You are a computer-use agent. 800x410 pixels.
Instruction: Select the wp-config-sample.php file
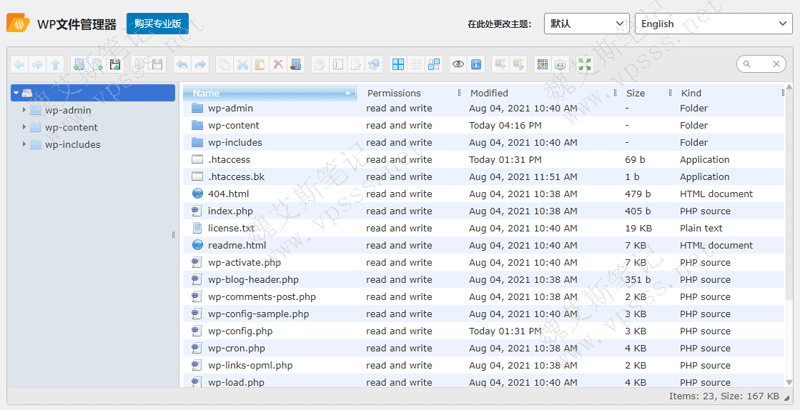(483, 314)
